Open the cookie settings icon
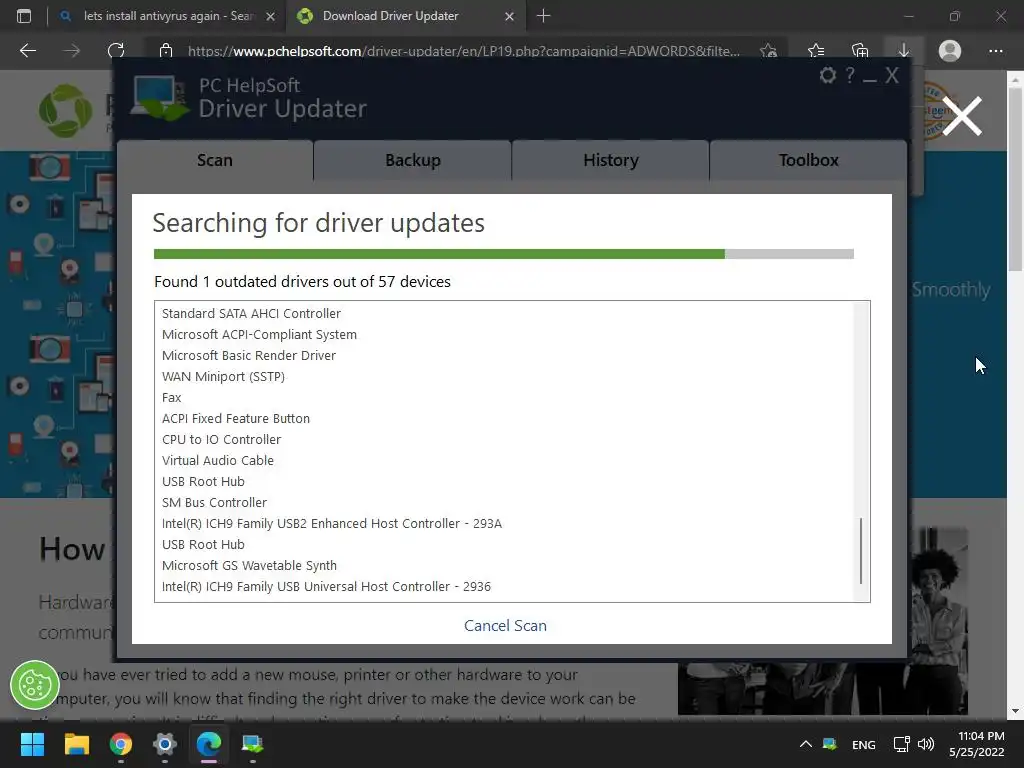 pos(35,685)
